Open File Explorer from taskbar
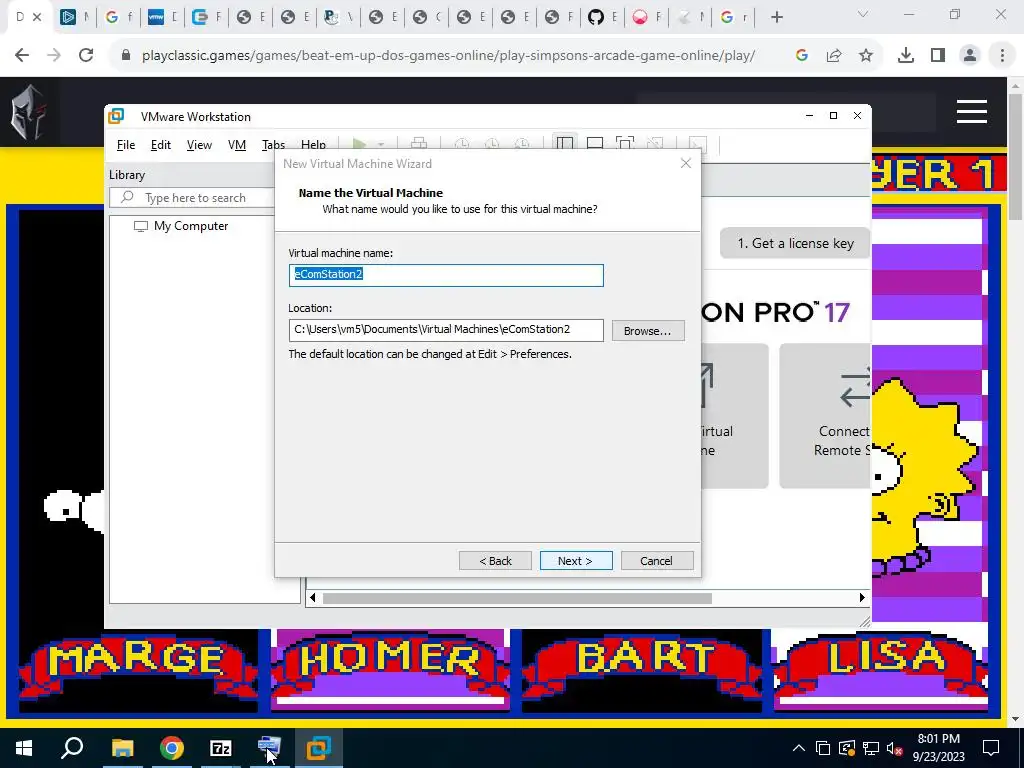 (x=122, y=748)
